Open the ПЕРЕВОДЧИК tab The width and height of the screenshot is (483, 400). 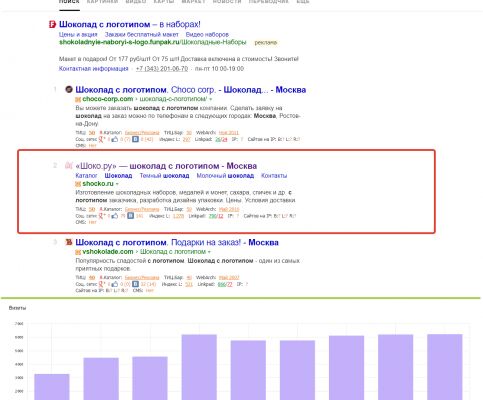pos(269,2)
